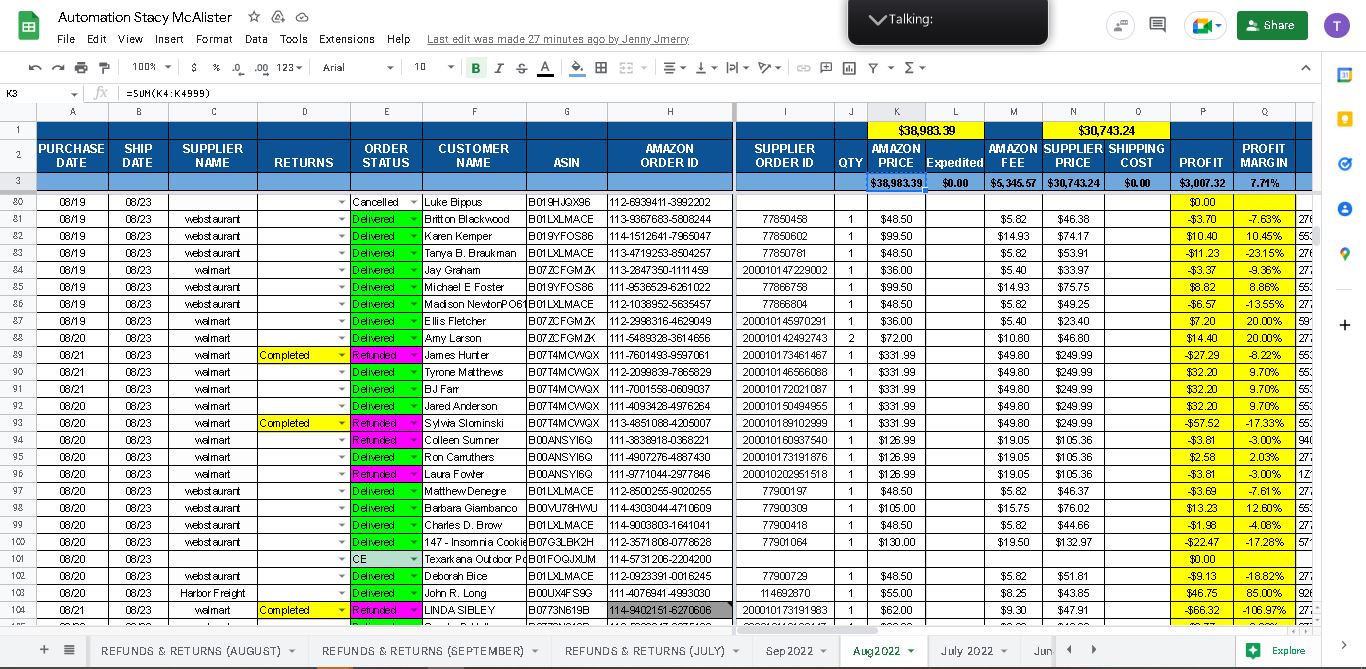This screenshot has width=1366, height=669.
Task: Click the Explore button
Action: tap(1276, 650)
